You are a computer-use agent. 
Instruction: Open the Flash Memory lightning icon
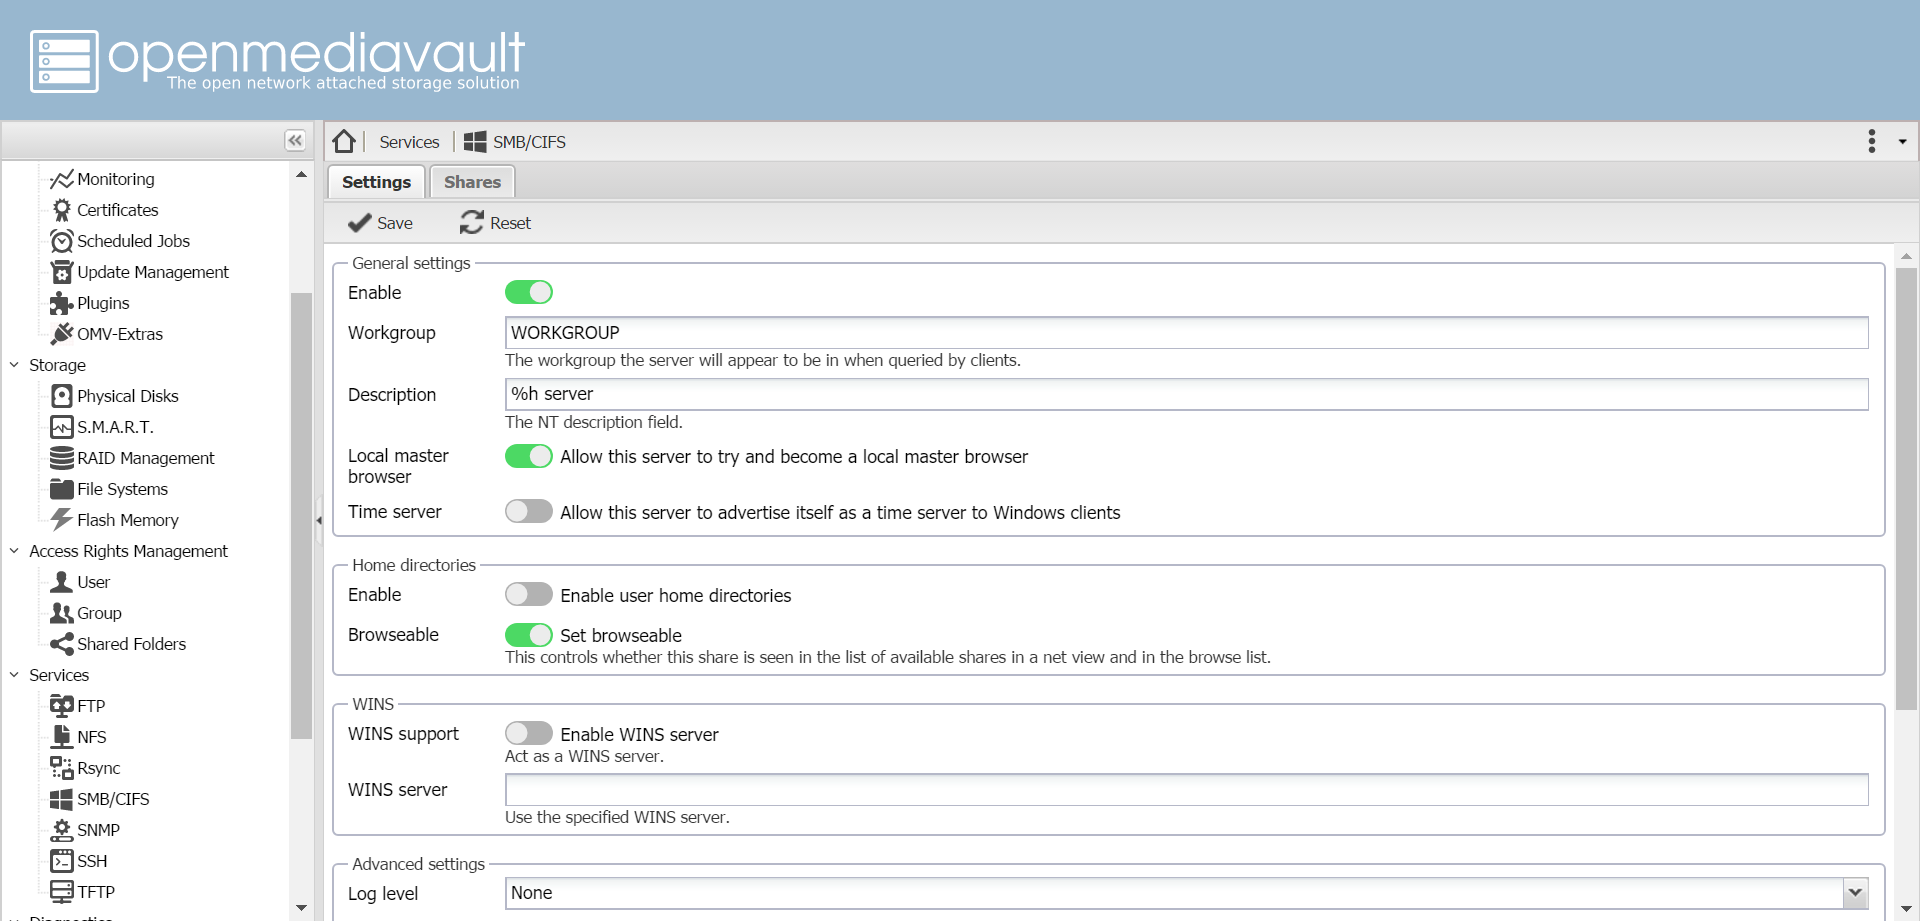(x=62, y=520)
